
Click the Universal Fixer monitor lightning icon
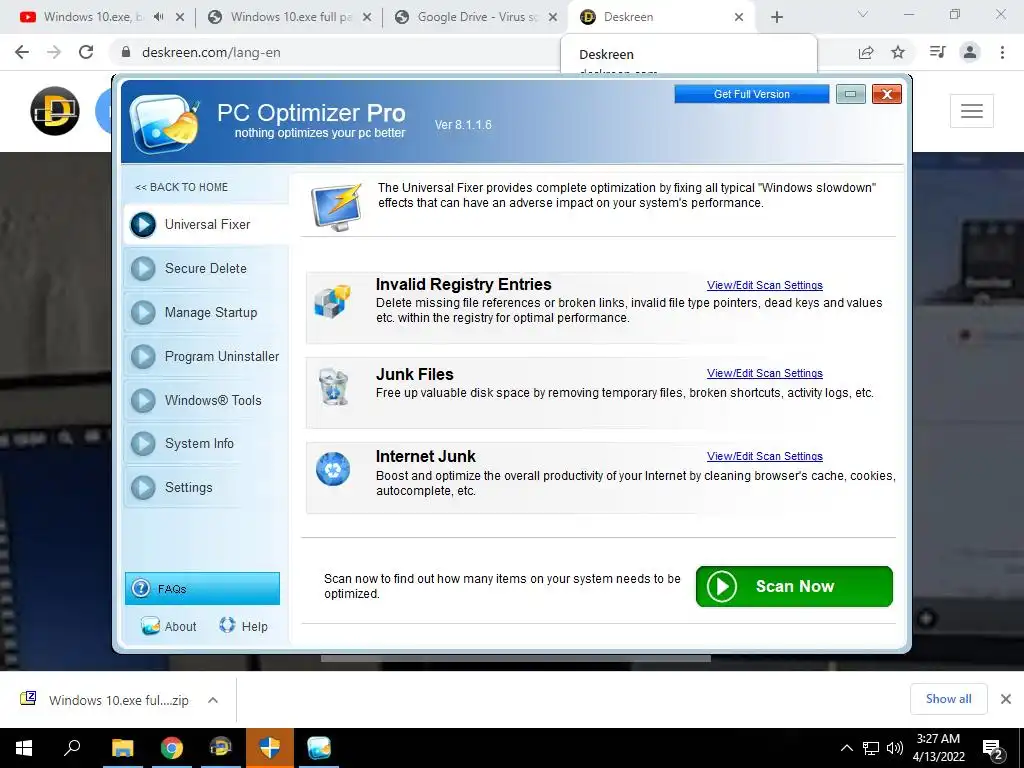tap(336, 207)
